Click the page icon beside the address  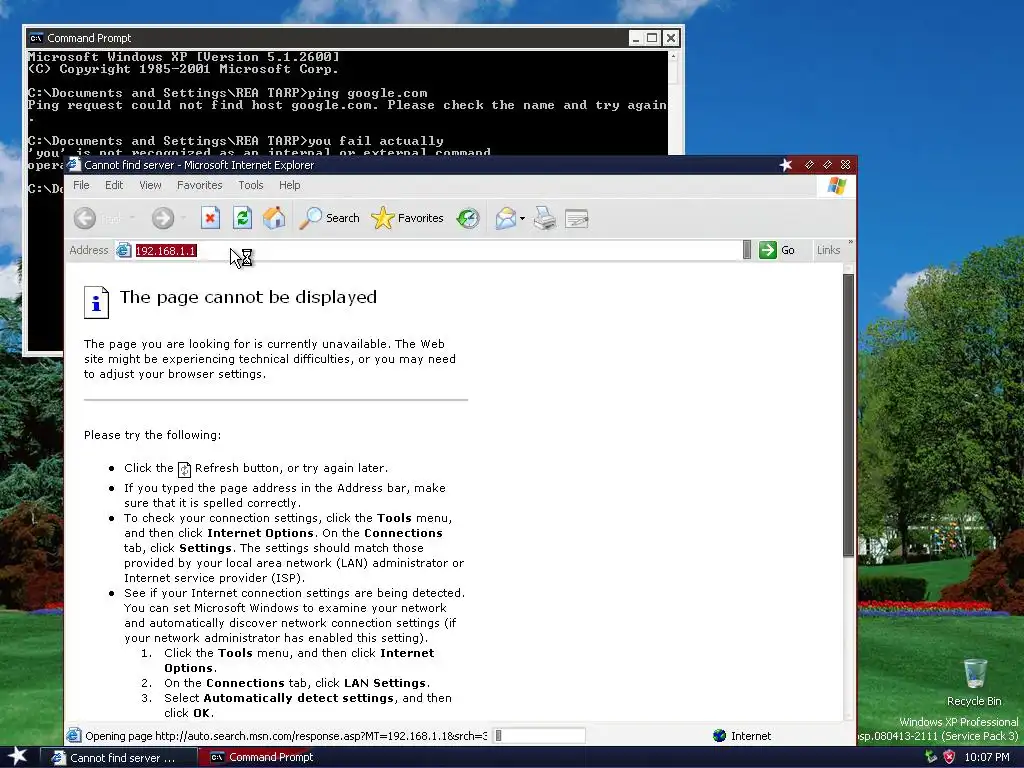pyautogui.click(x=123, y=250)
